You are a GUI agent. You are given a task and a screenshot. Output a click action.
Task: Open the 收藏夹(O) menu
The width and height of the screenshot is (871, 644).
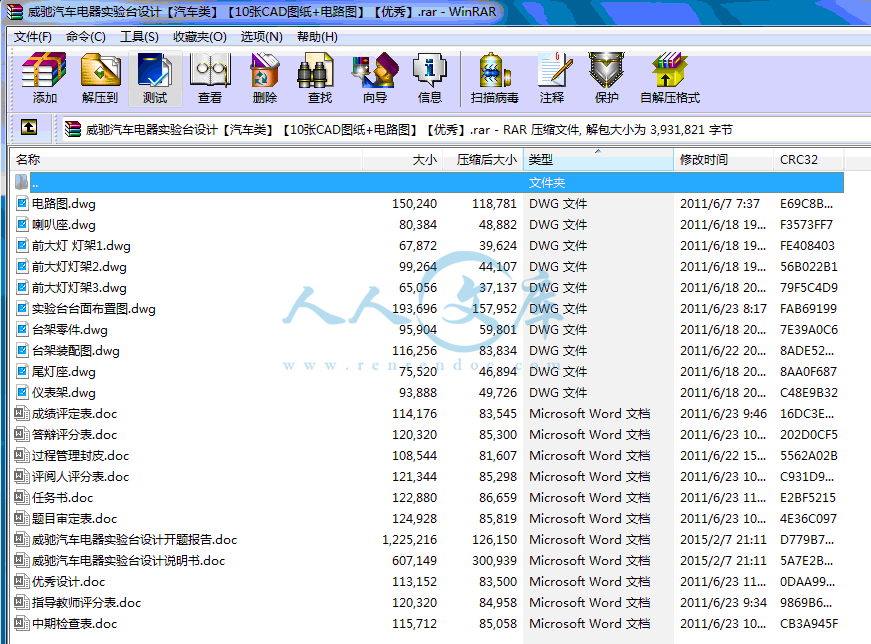click(199, 37)
